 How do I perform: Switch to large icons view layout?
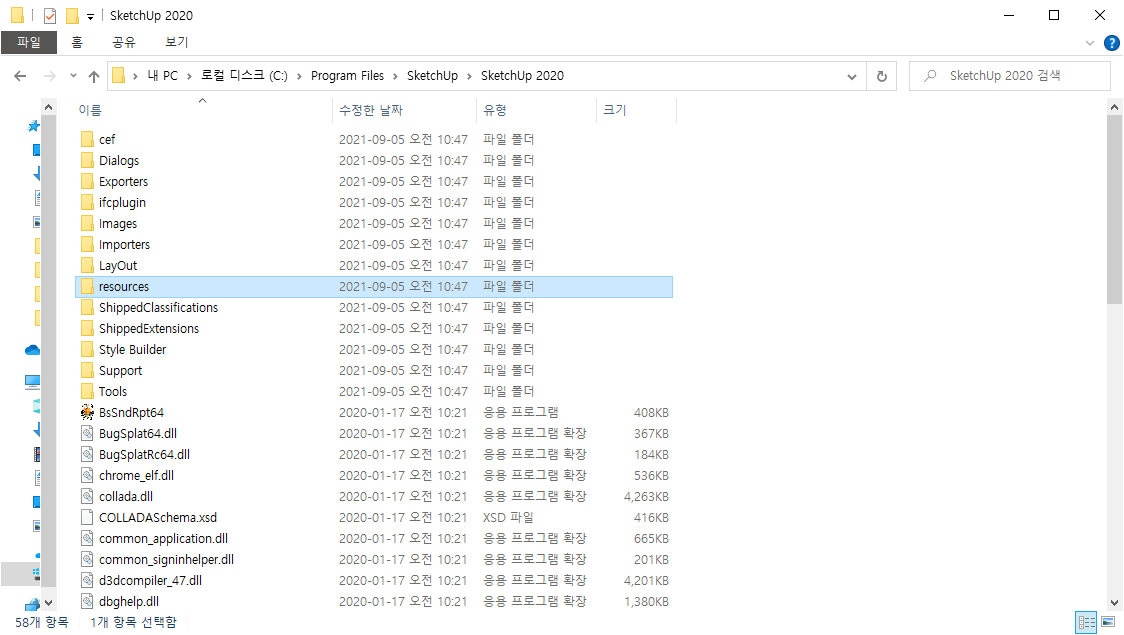point(1108,622)
